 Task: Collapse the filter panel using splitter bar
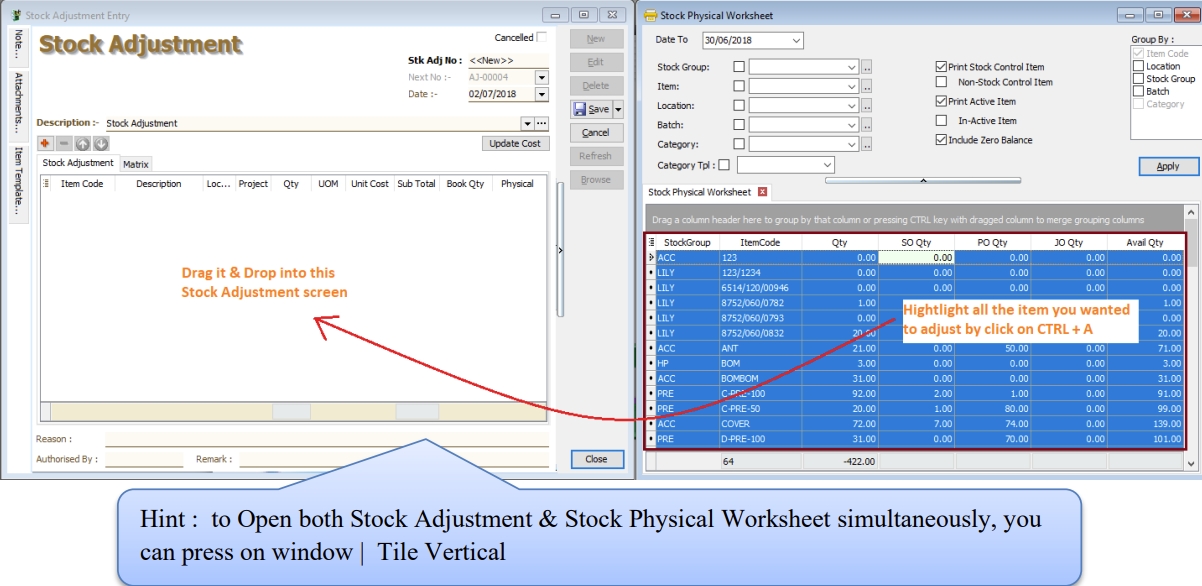(922, 180)
